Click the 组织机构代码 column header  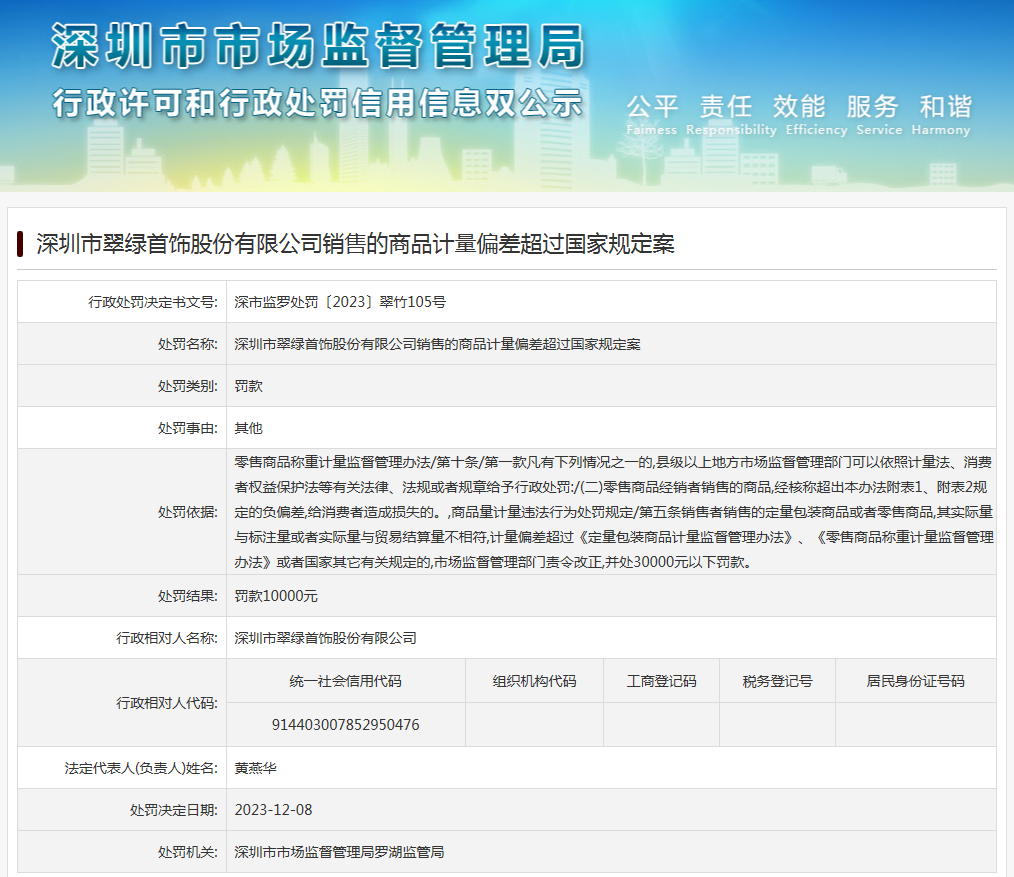point(534,681)
